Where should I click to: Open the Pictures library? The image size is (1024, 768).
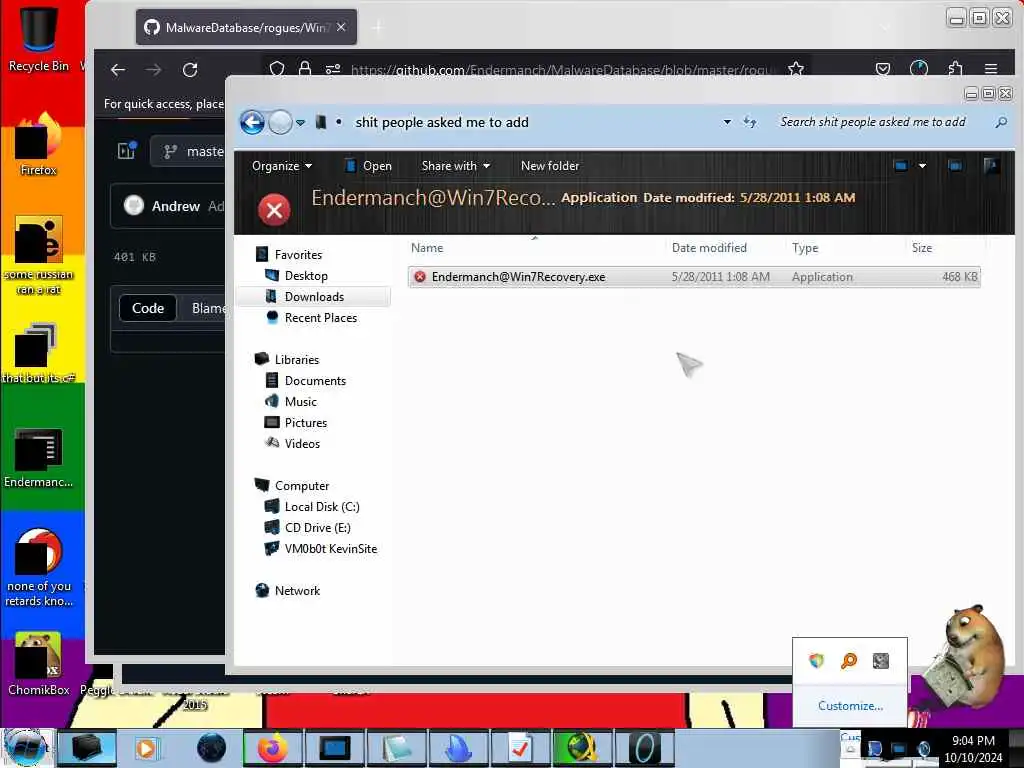point(306,423)
